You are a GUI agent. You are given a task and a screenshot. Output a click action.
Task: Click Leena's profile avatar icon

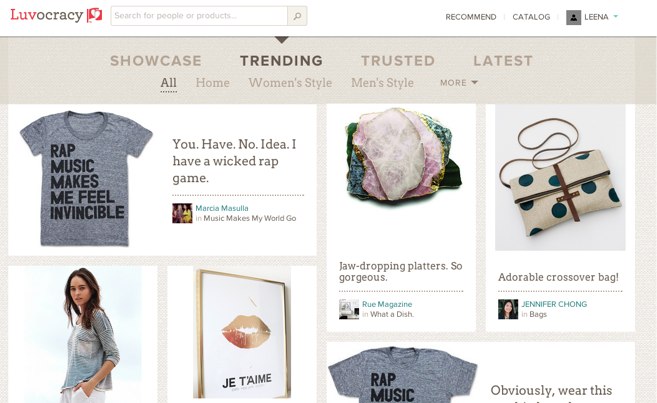573,17
